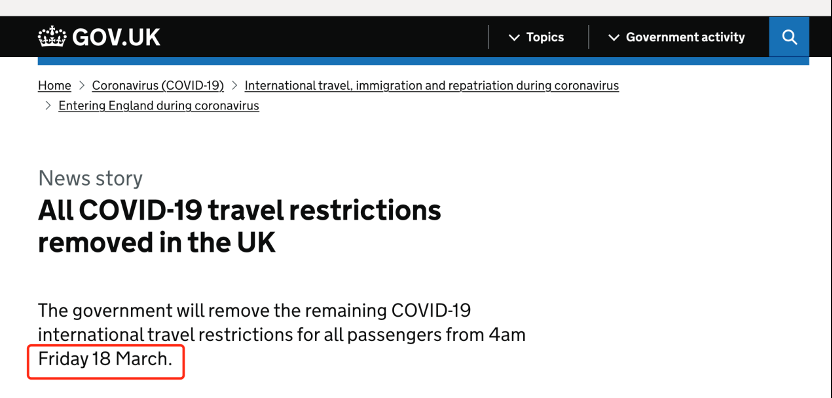832x398 pixels.
Task: Open the Coronavirus (COVID-19) breadcrumb link
Action: 158,85
